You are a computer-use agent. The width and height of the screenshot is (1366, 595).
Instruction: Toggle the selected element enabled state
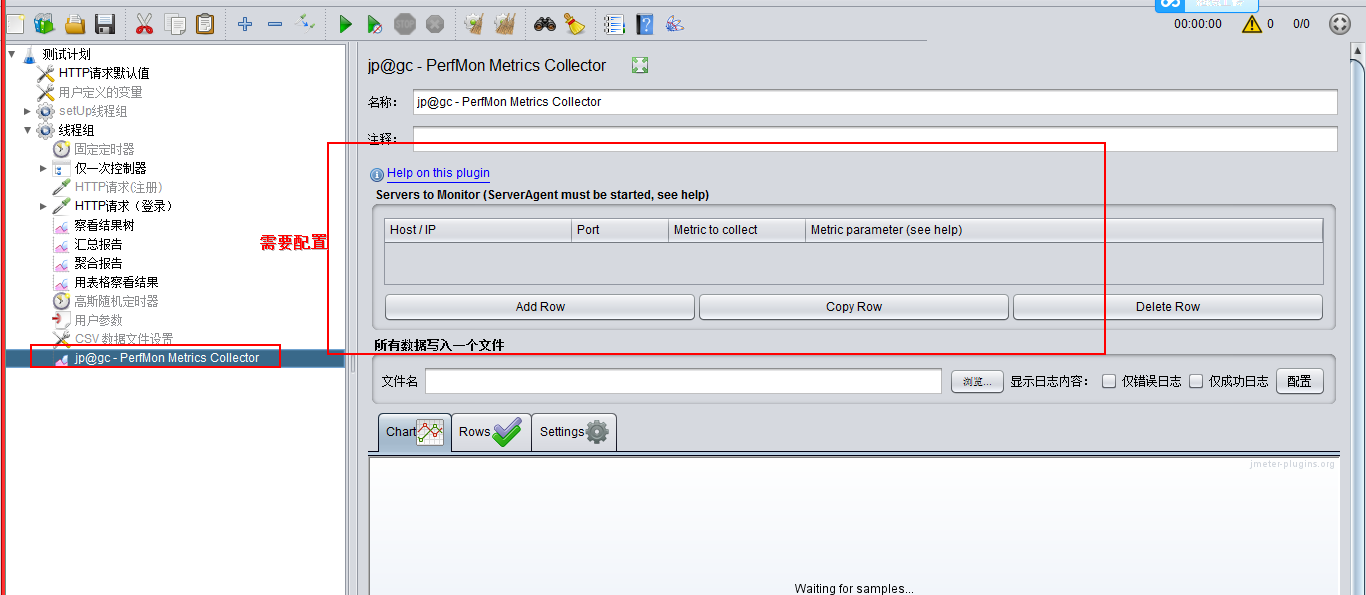point(306,24)
